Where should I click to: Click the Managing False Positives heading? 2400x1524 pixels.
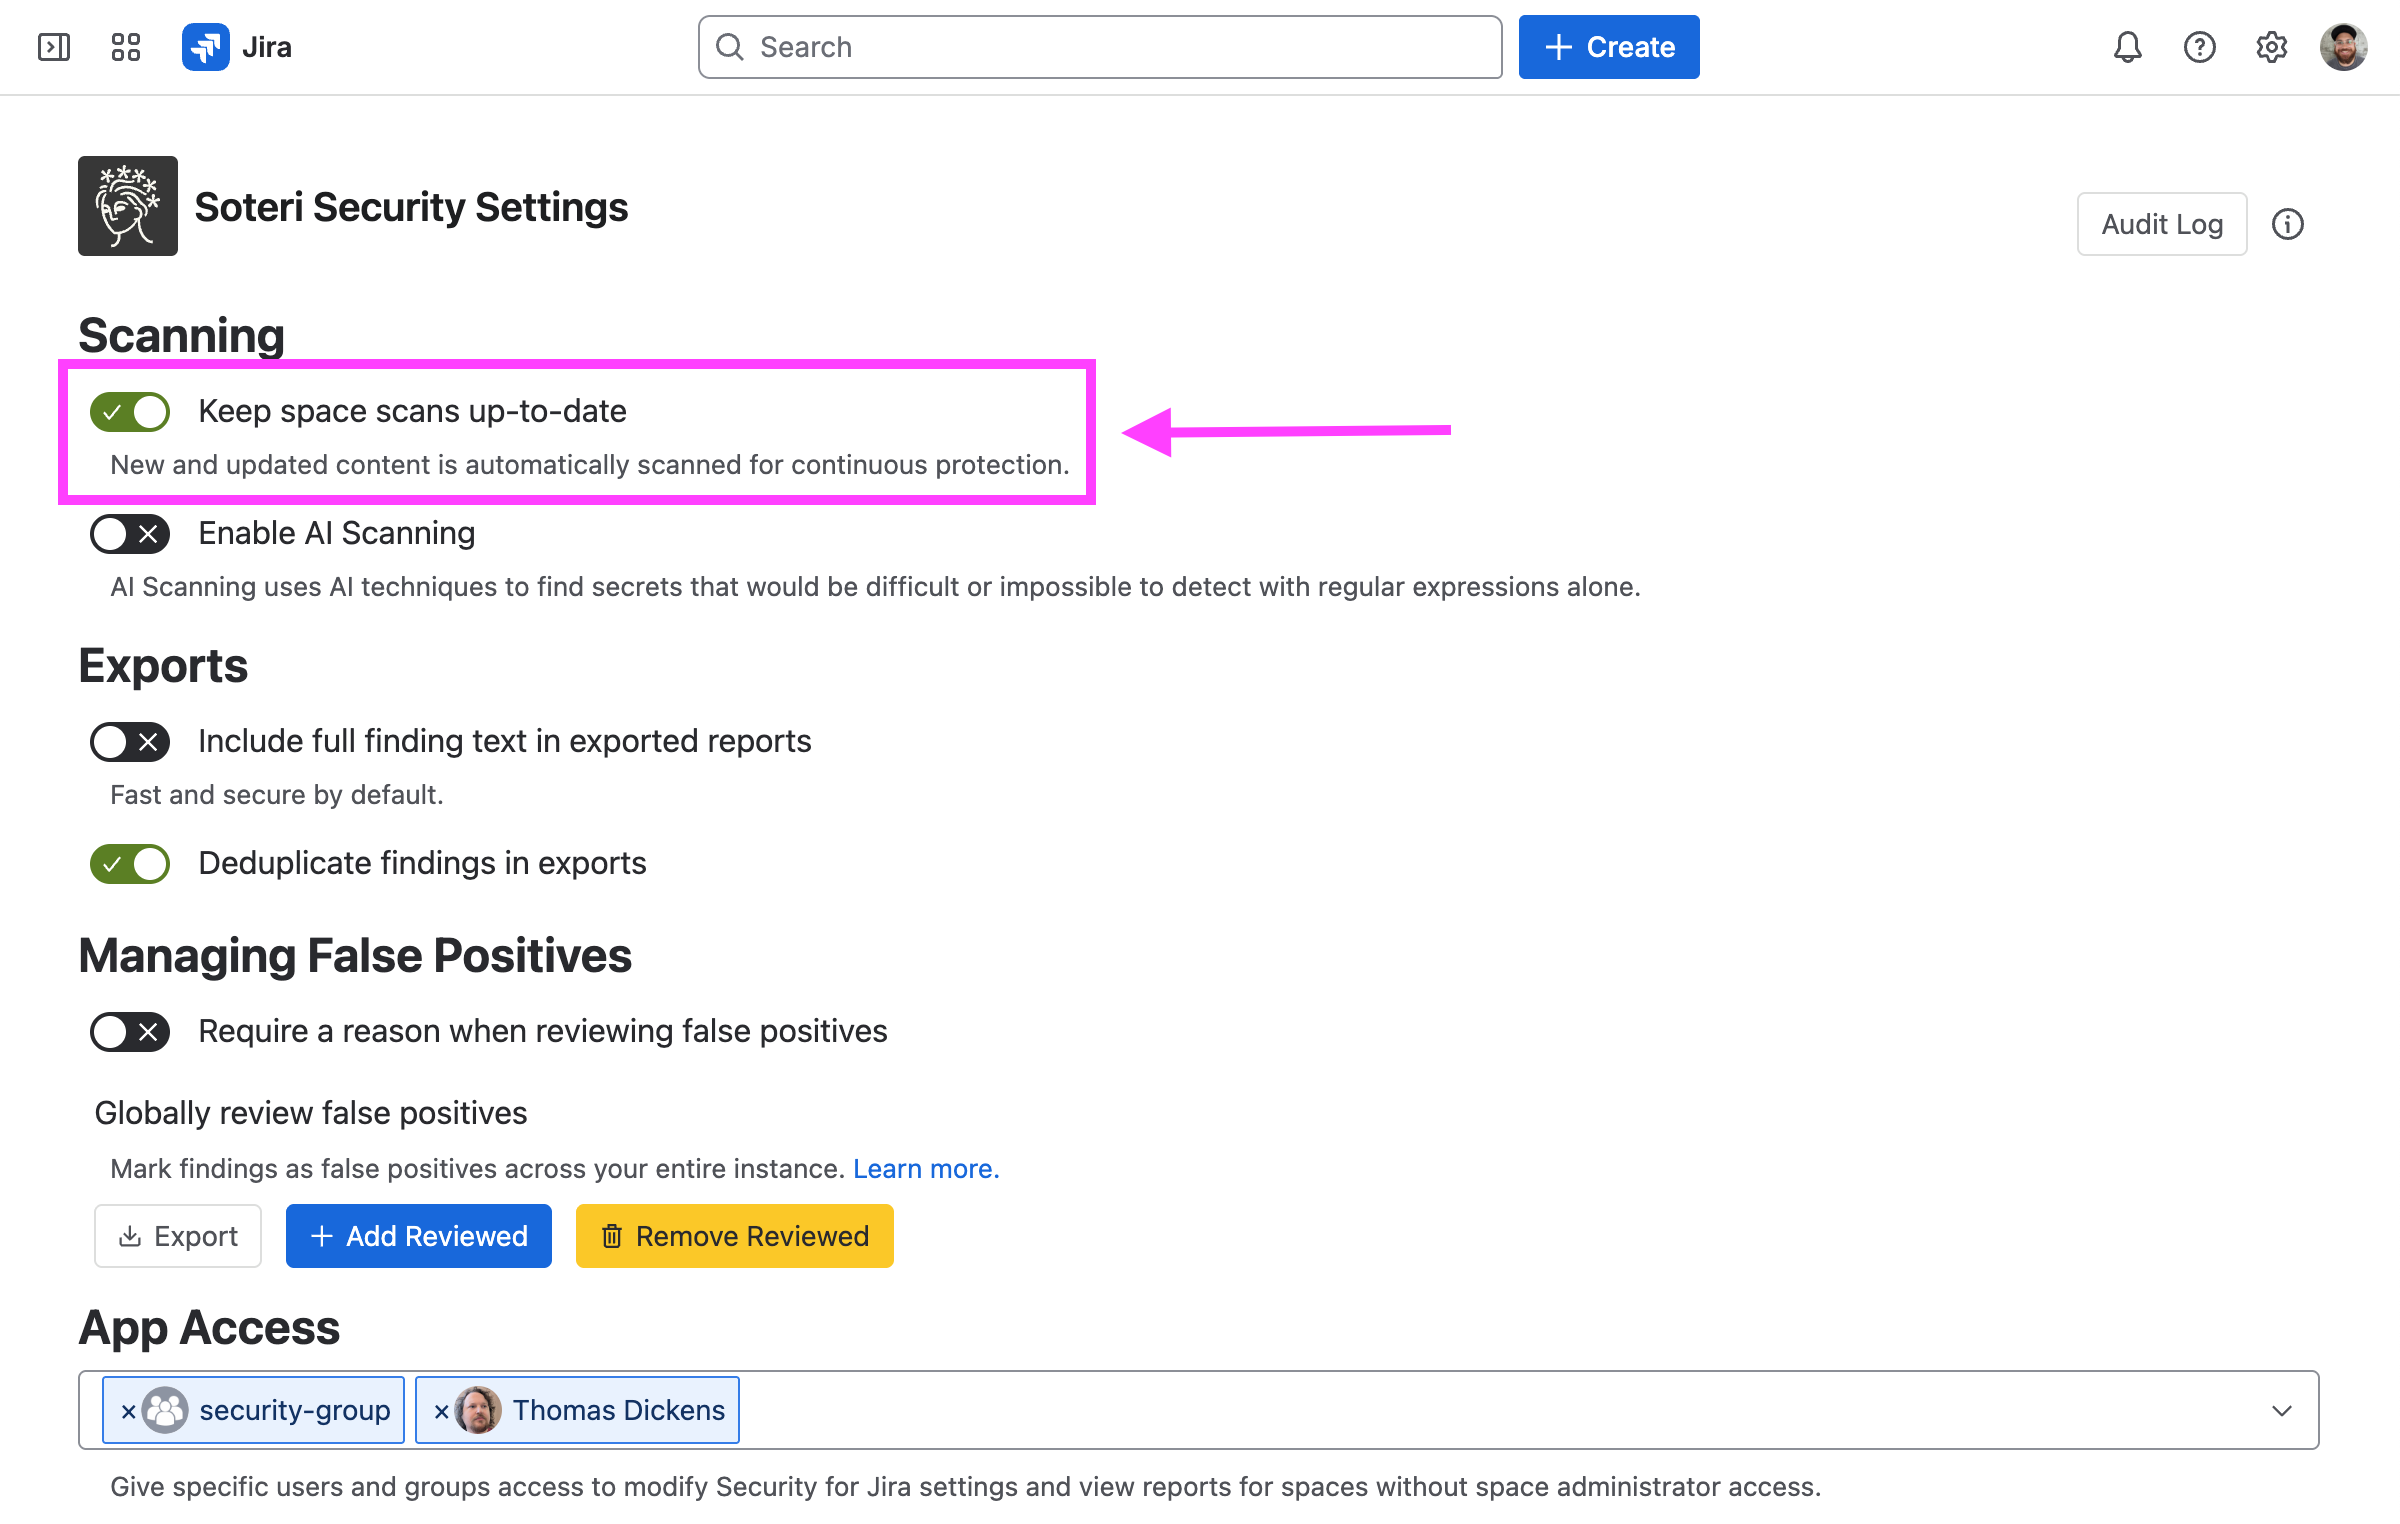click(355, 955)
